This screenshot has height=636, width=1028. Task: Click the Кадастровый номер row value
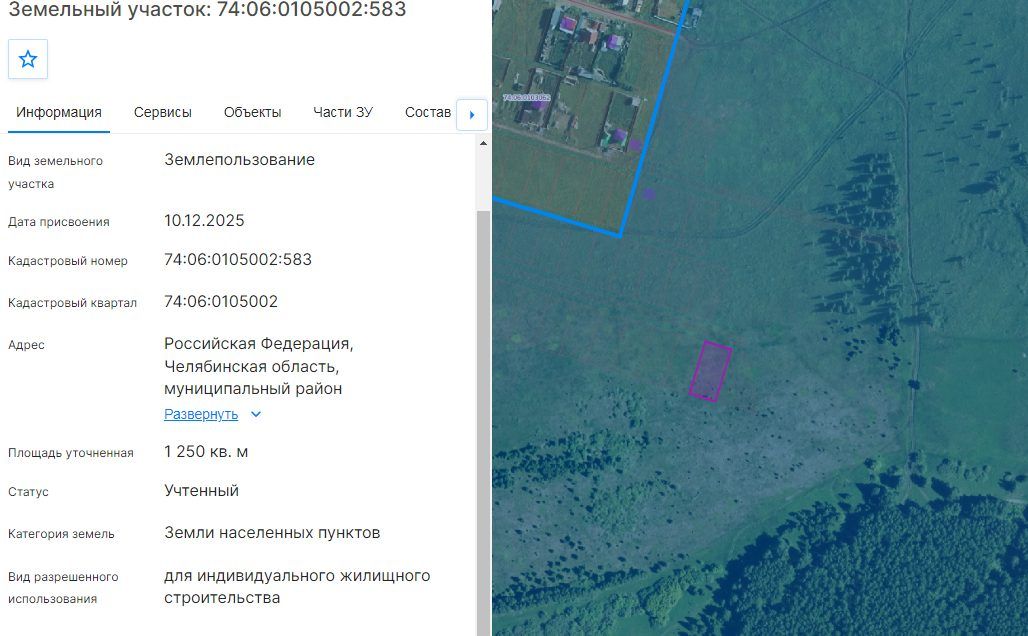[x=238, y=260]
